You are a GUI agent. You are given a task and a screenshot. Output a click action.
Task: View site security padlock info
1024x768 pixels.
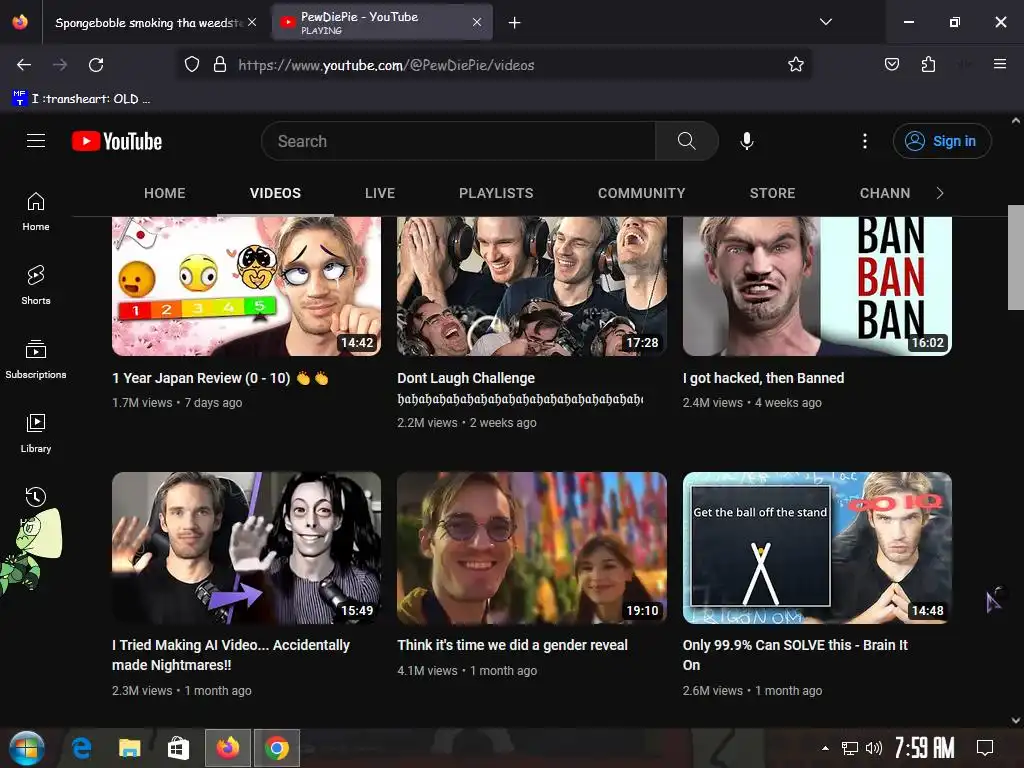(220, 65)
